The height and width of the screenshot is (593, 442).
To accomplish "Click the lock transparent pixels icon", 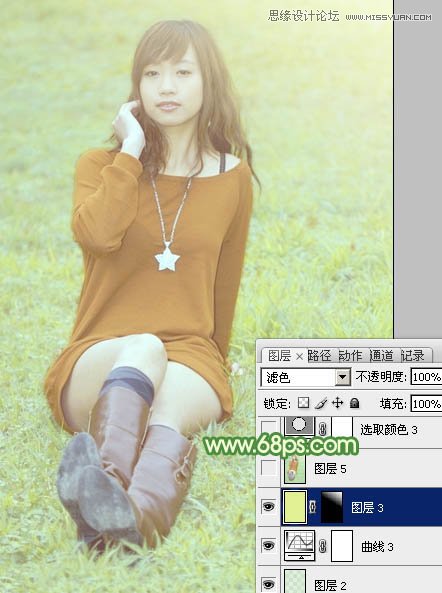I will 303,403.
